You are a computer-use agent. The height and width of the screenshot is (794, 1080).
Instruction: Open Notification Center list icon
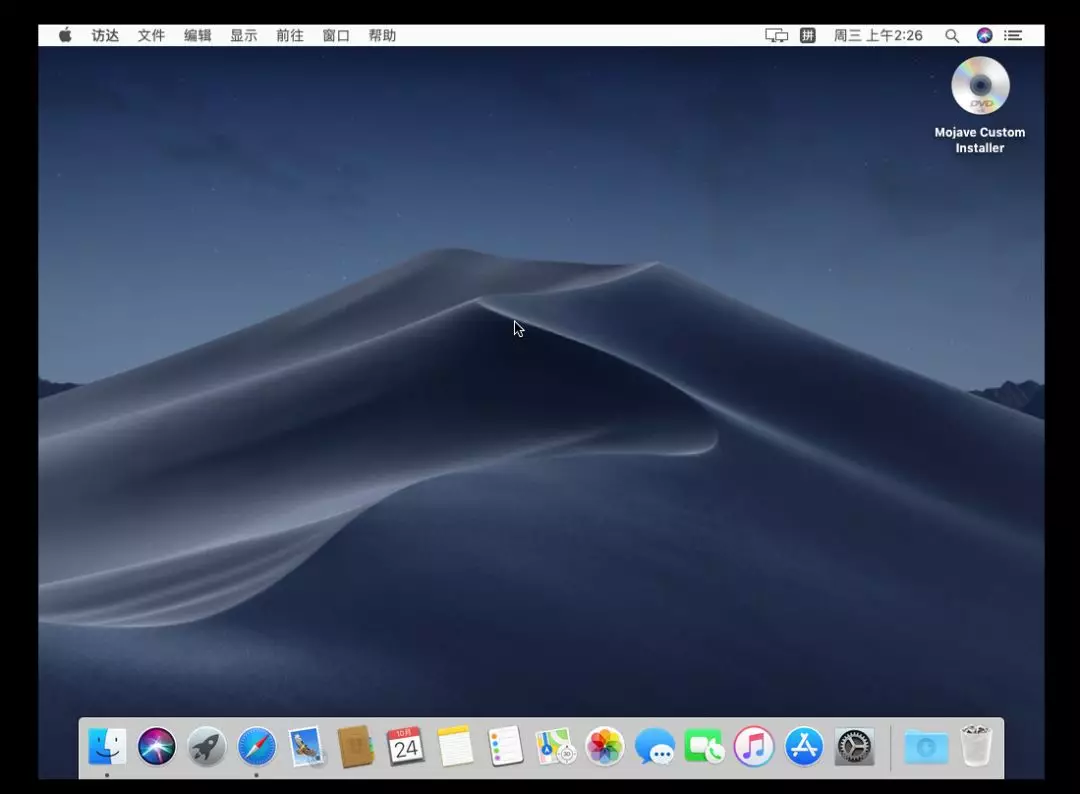(1013, 35)
